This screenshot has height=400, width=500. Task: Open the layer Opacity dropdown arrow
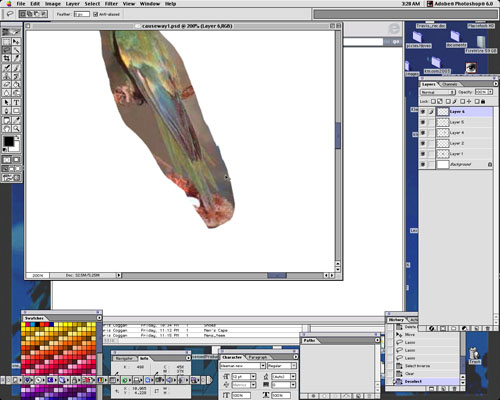pyautogui.click(x=490, y=92)
